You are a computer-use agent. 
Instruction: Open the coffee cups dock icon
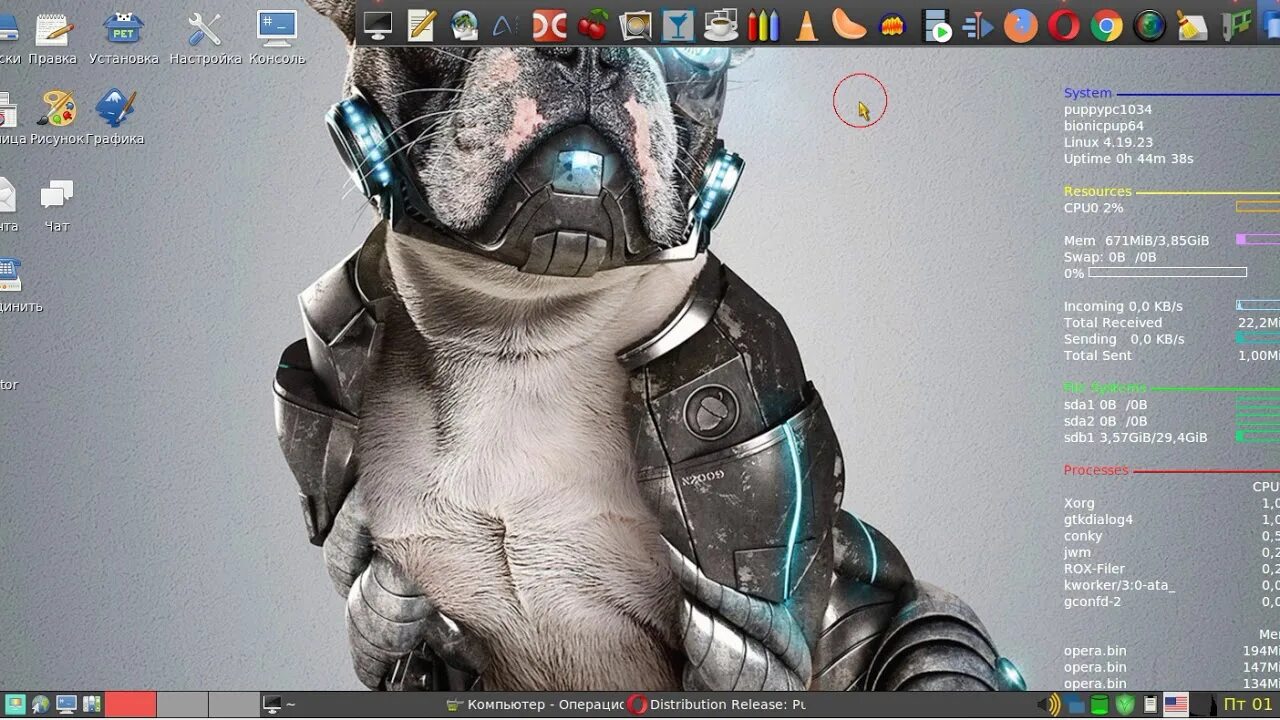[721, 25]
